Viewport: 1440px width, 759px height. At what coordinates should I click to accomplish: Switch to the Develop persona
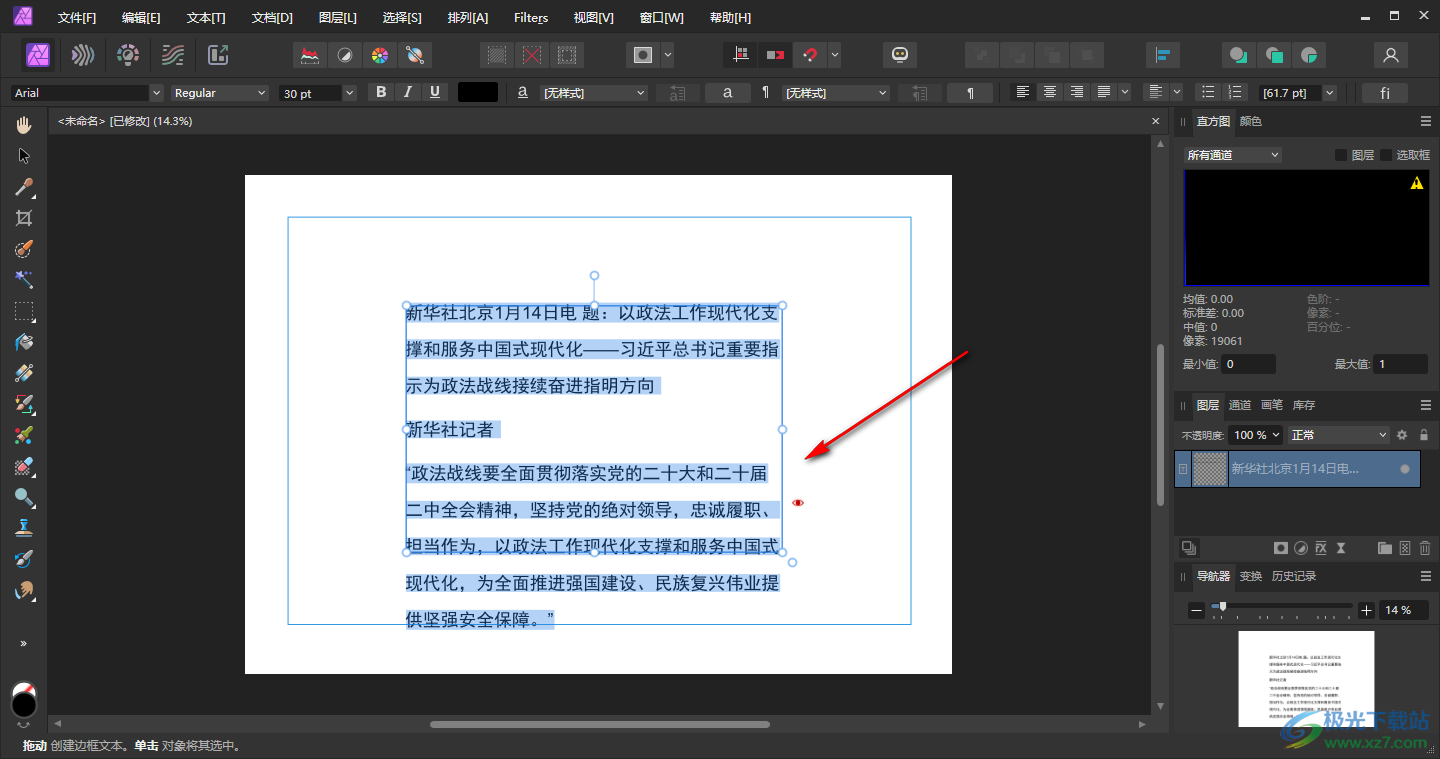click(x=128, y=54)
